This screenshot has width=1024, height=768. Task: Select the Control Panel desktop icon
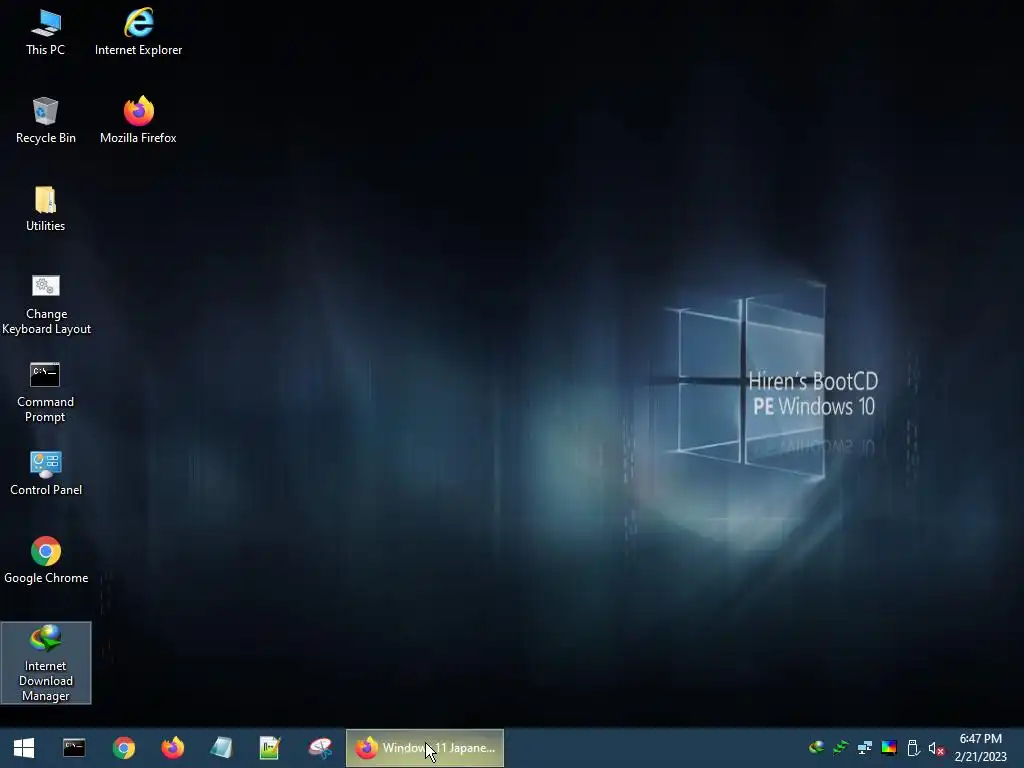point(46,473)
